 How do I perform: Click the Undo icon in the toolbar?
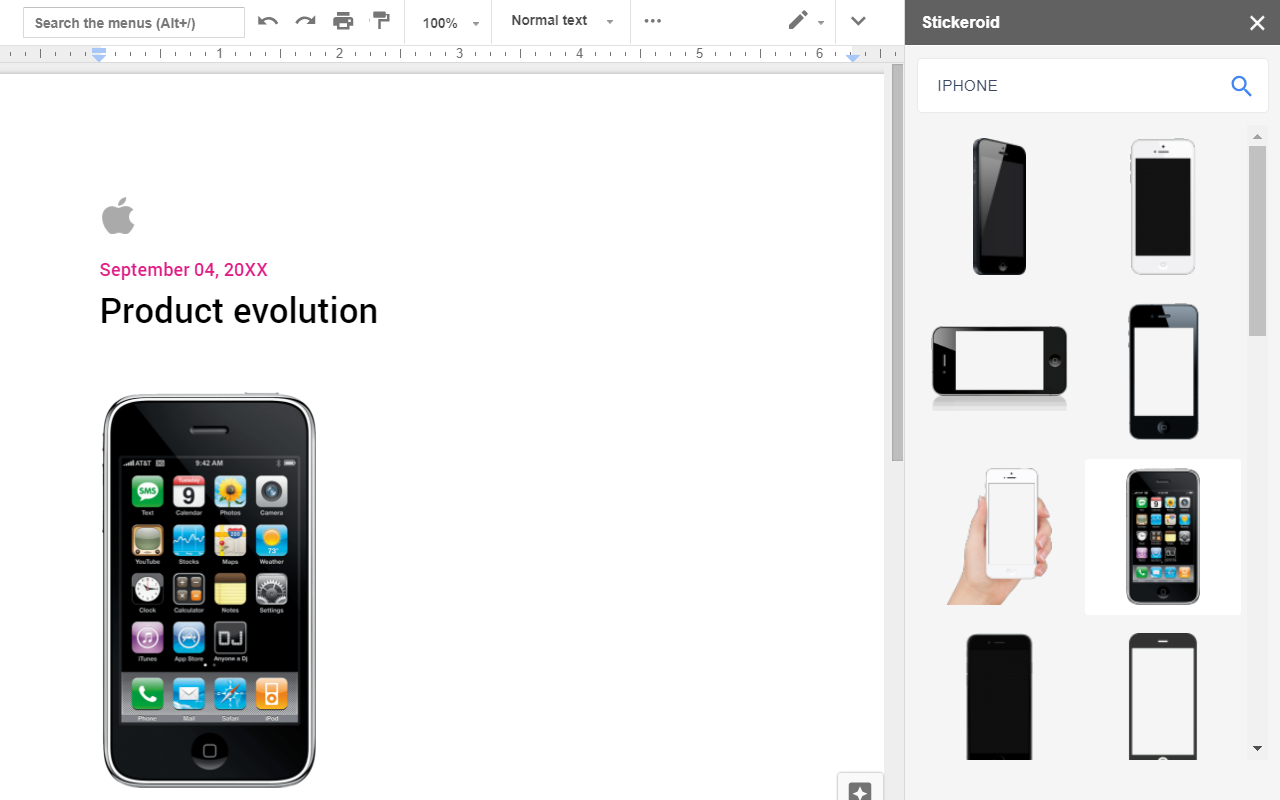point(268,20)
